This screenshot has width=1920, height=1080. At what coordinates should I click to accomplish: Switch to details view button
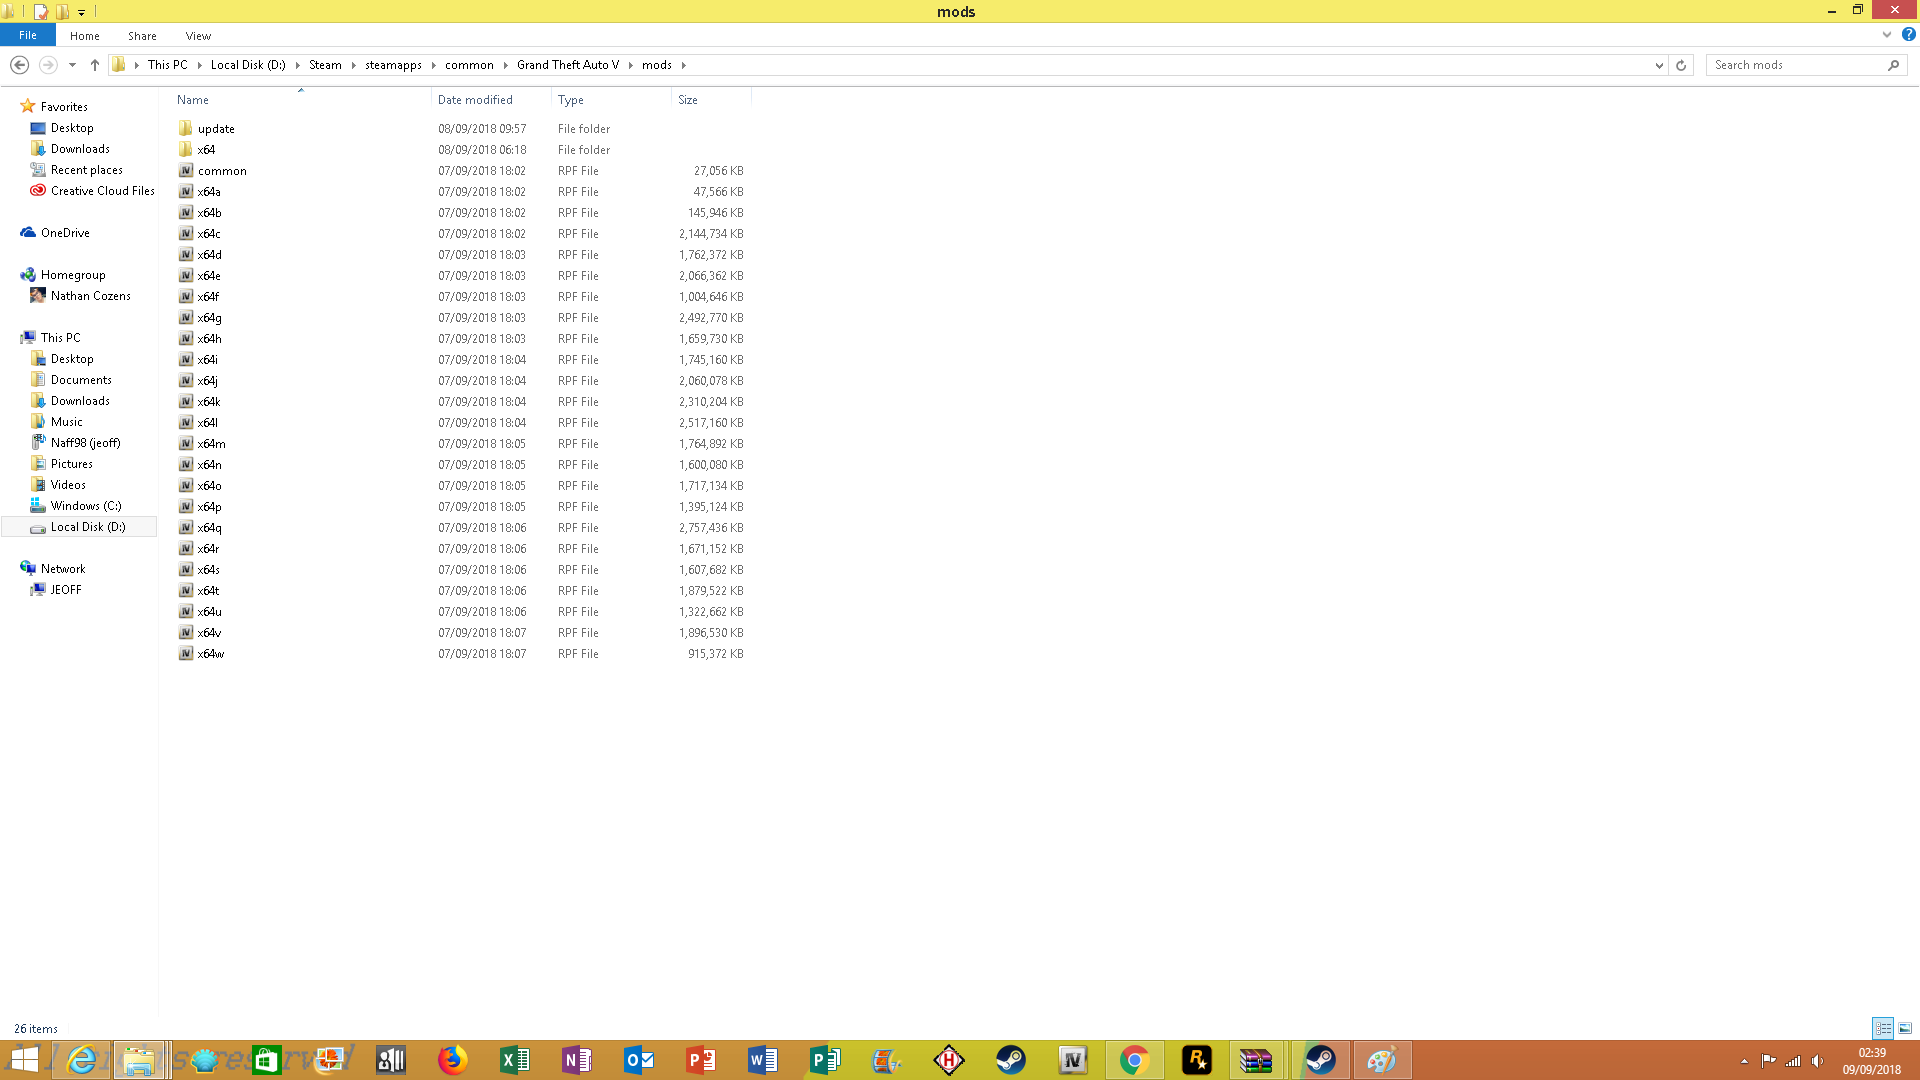(1883, 1028)
